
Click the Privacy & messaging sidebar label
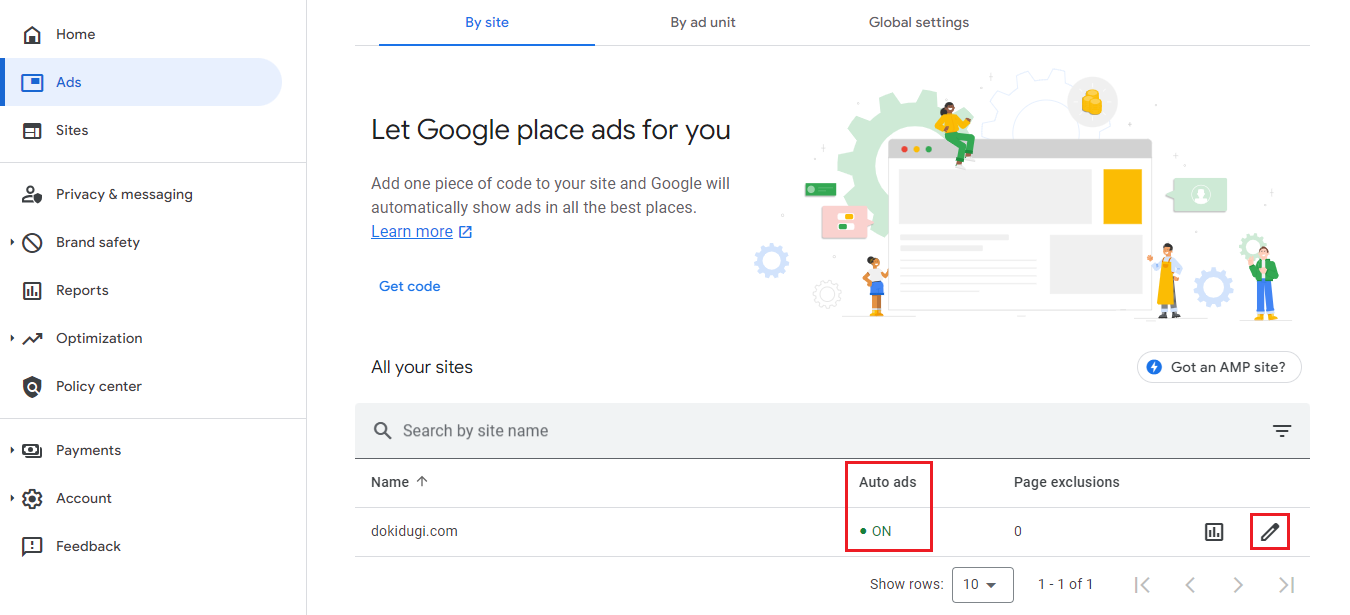(124, 195)
